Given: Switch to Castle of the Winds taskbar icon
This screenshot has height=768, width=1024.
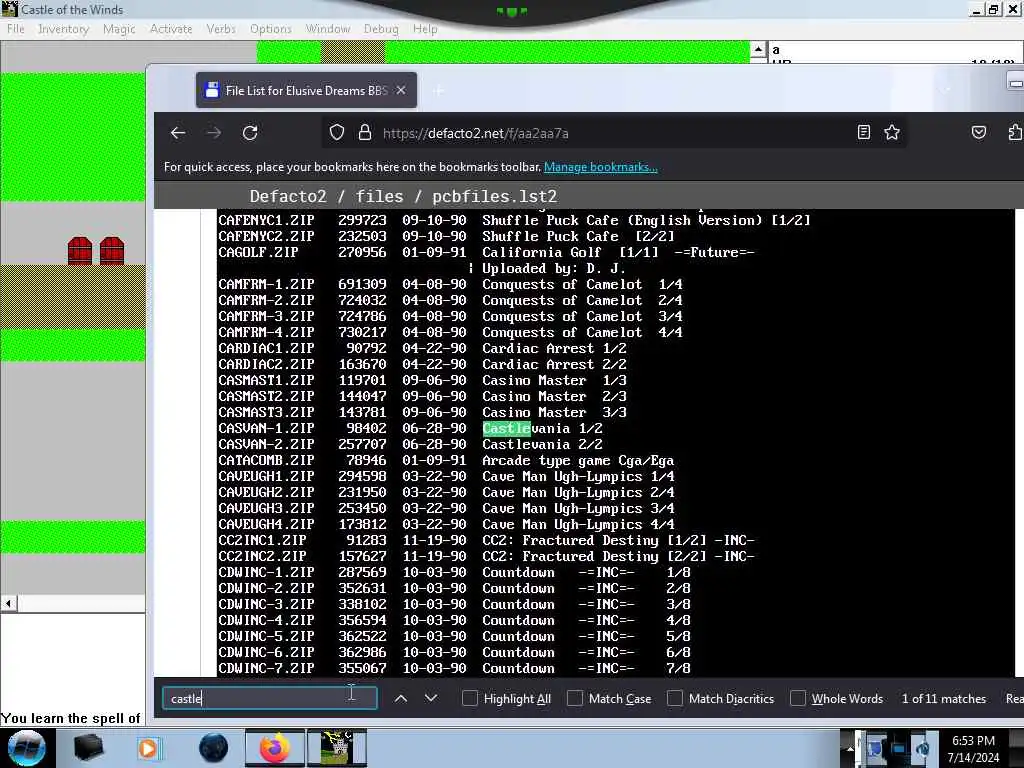Looking at the screenshot, I should click(x=338, y=748).
